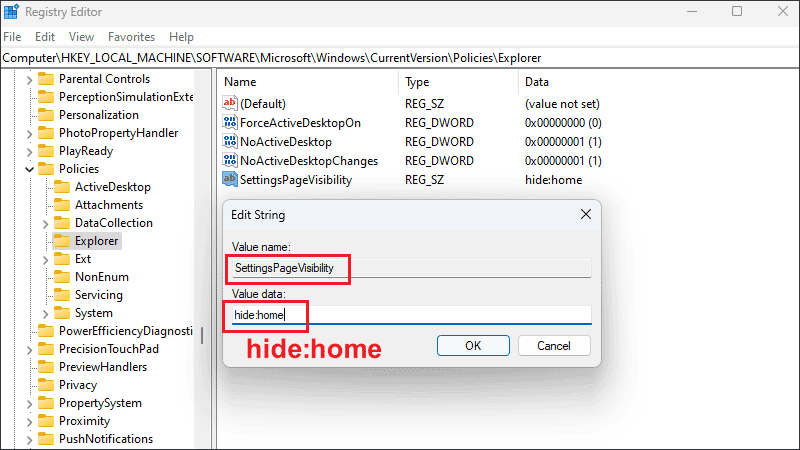This screenshot has height=450, width=800.
Task: Click the 'hide:home' data cell
Action: 553,180
